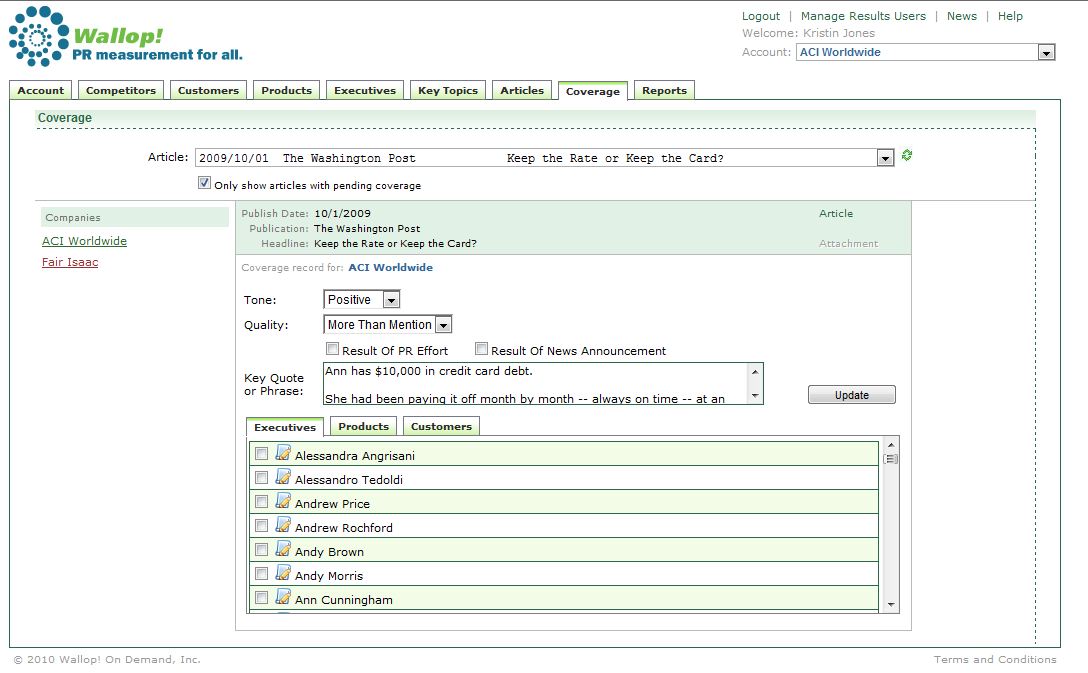Click the edit icon beside Andy Morris
This screenshot has height=673, width=1088.
pyautogui.click(x=283, y=573)
